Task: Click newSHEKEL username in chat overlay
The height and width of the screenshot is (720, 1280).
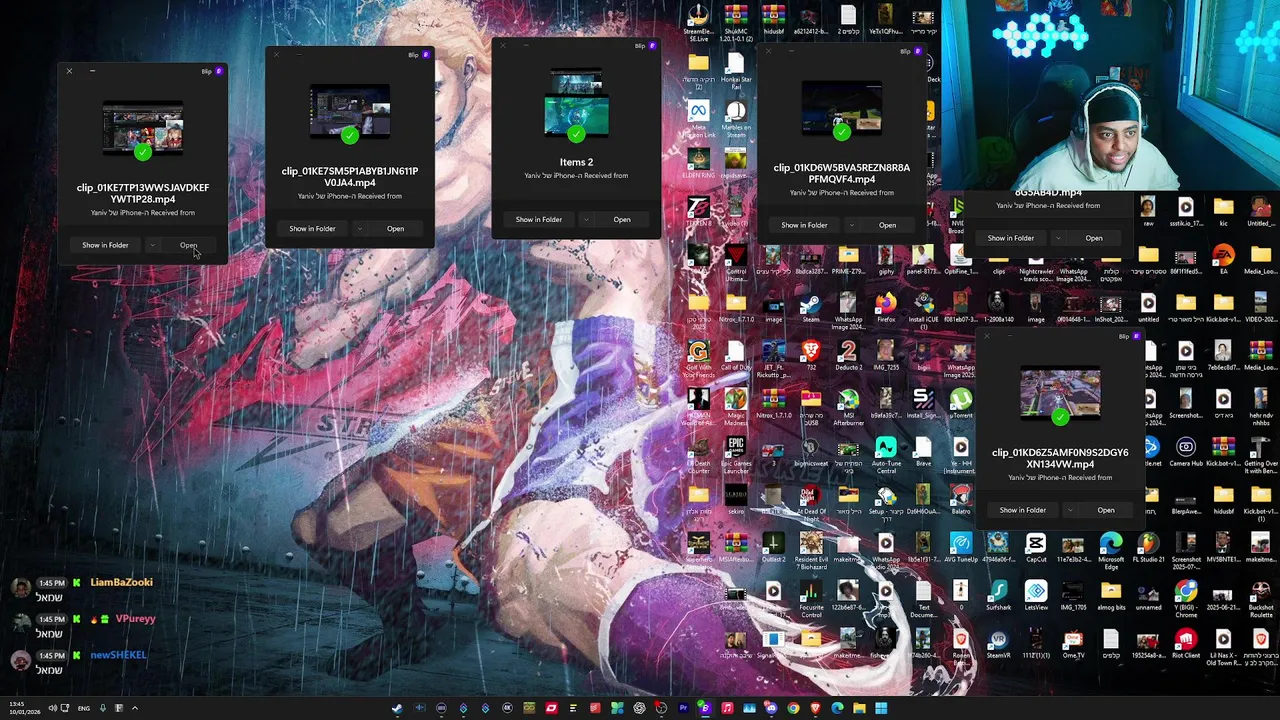Action: pyautogui.click(x=118, y=655)
